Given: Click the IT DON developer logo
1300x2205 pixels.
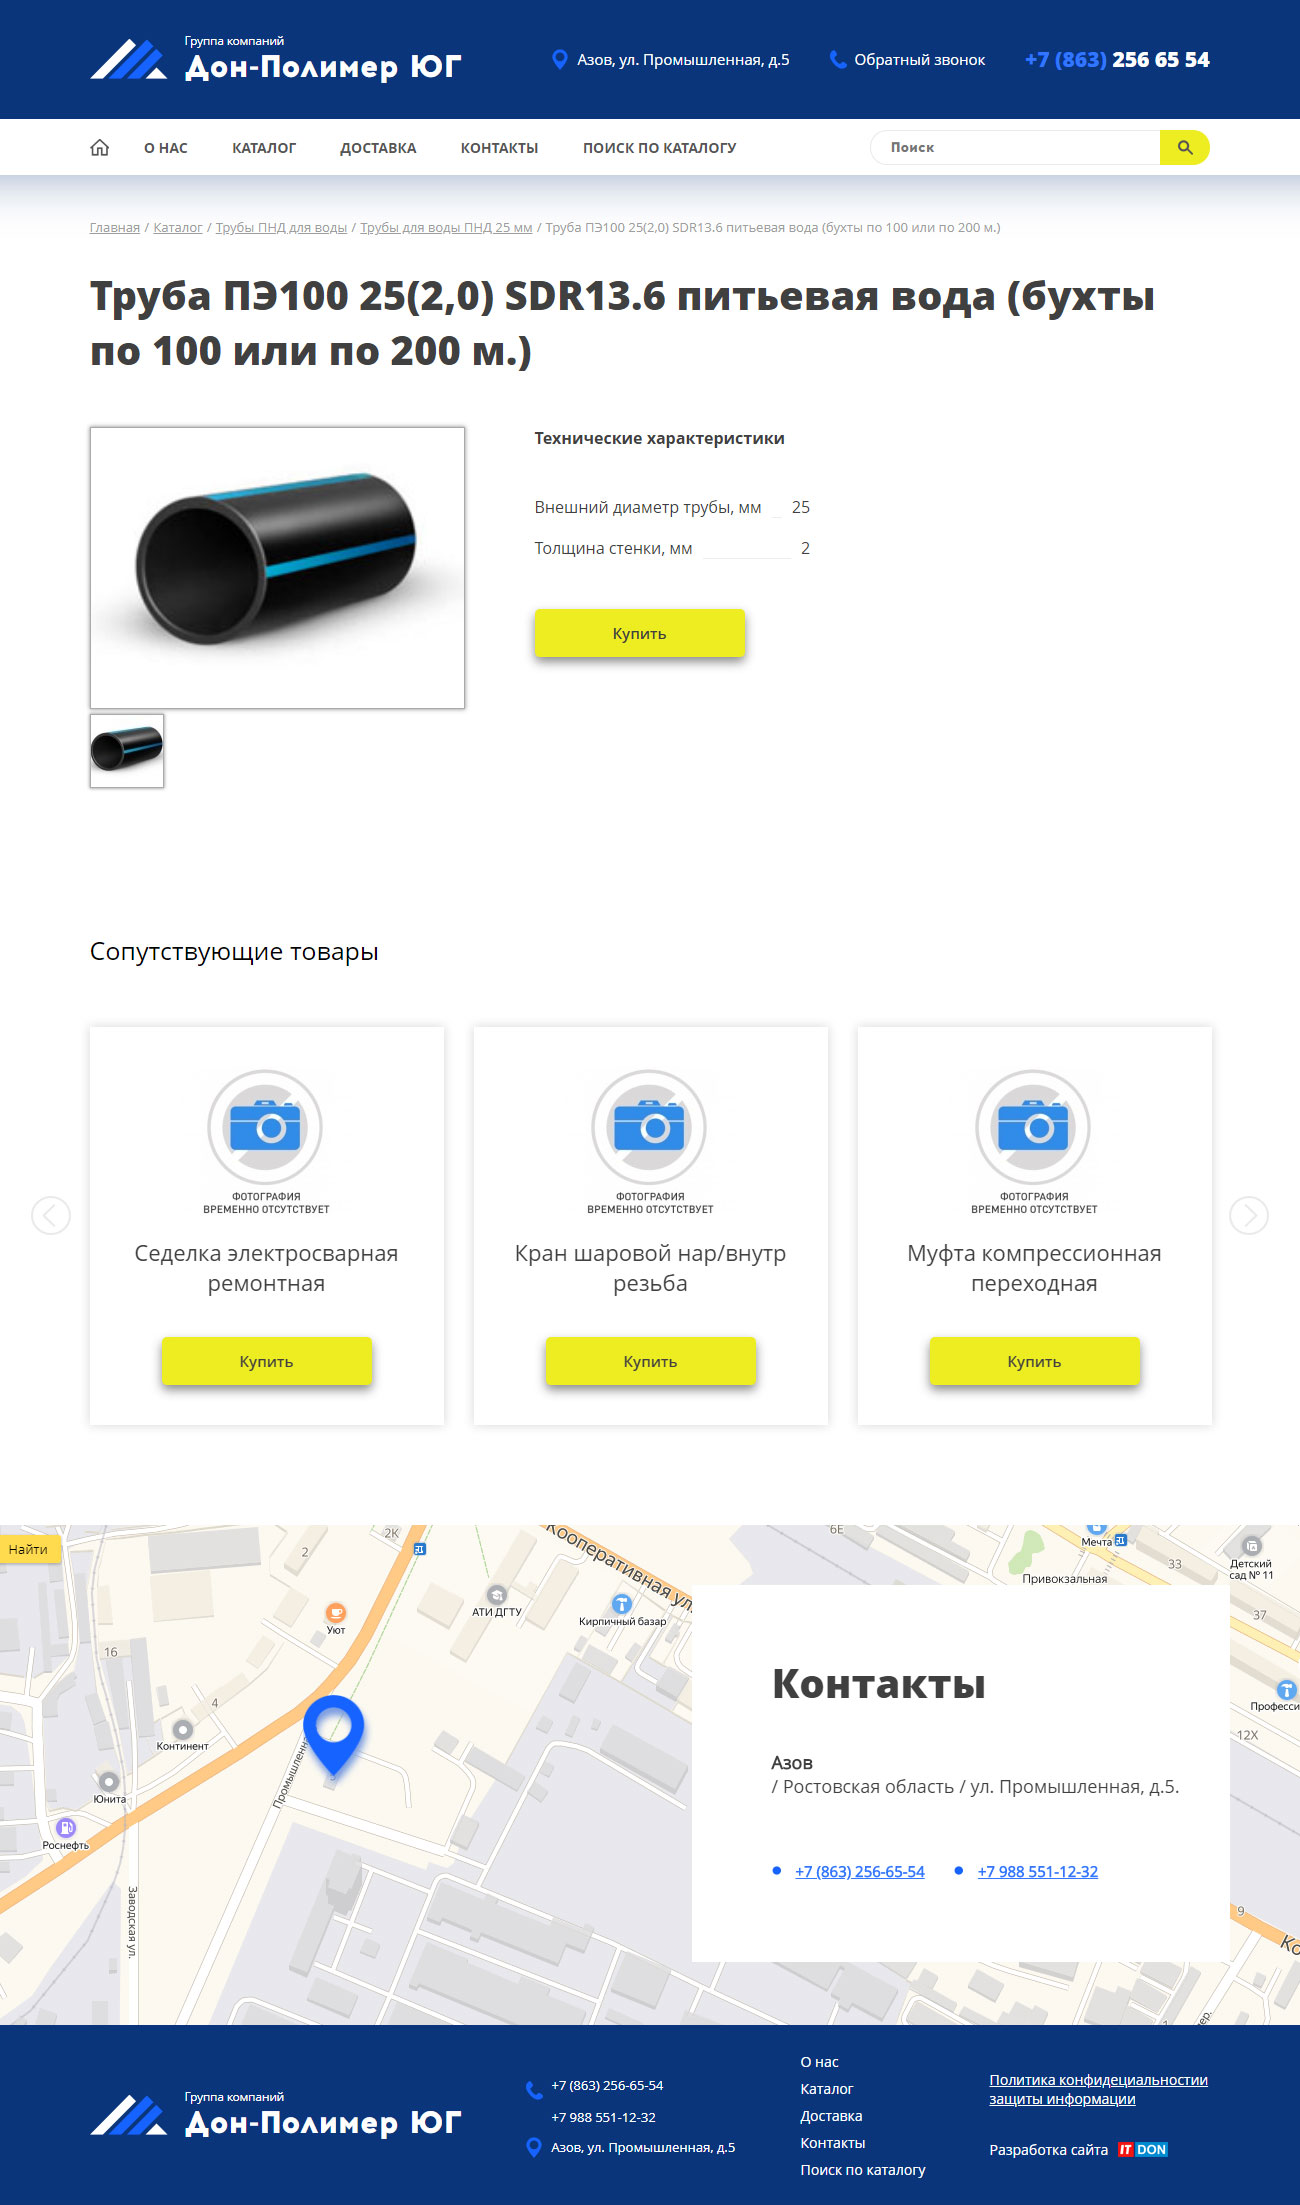Looking at the screenshot, I should 1142,2149.
